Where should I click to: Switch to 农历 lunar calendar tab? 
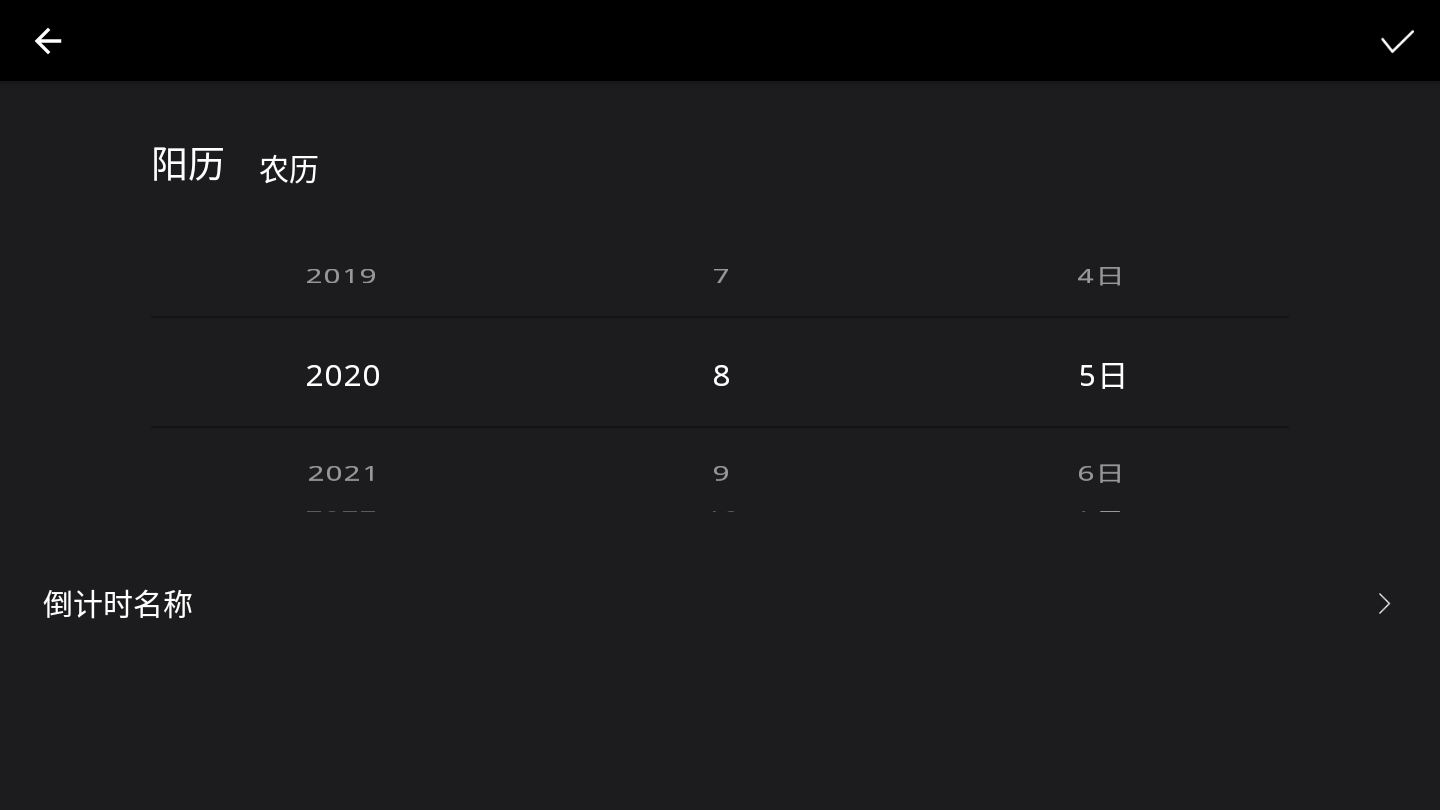(289, 169)
